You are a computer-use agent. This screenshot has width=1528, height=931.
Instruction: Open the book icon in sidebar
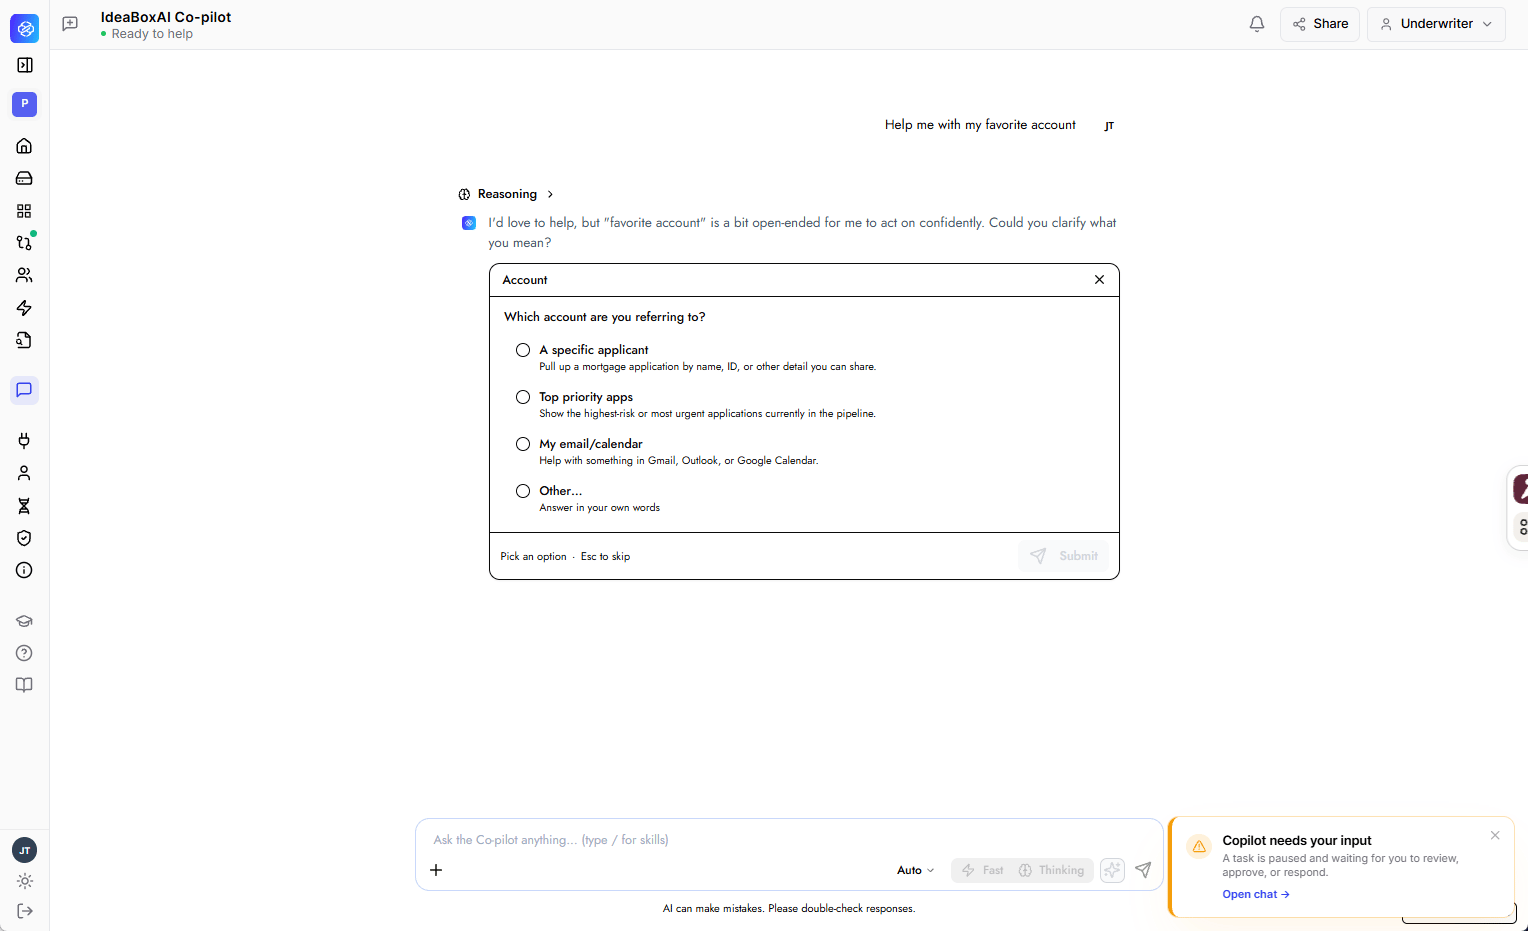tap(25, 685)
